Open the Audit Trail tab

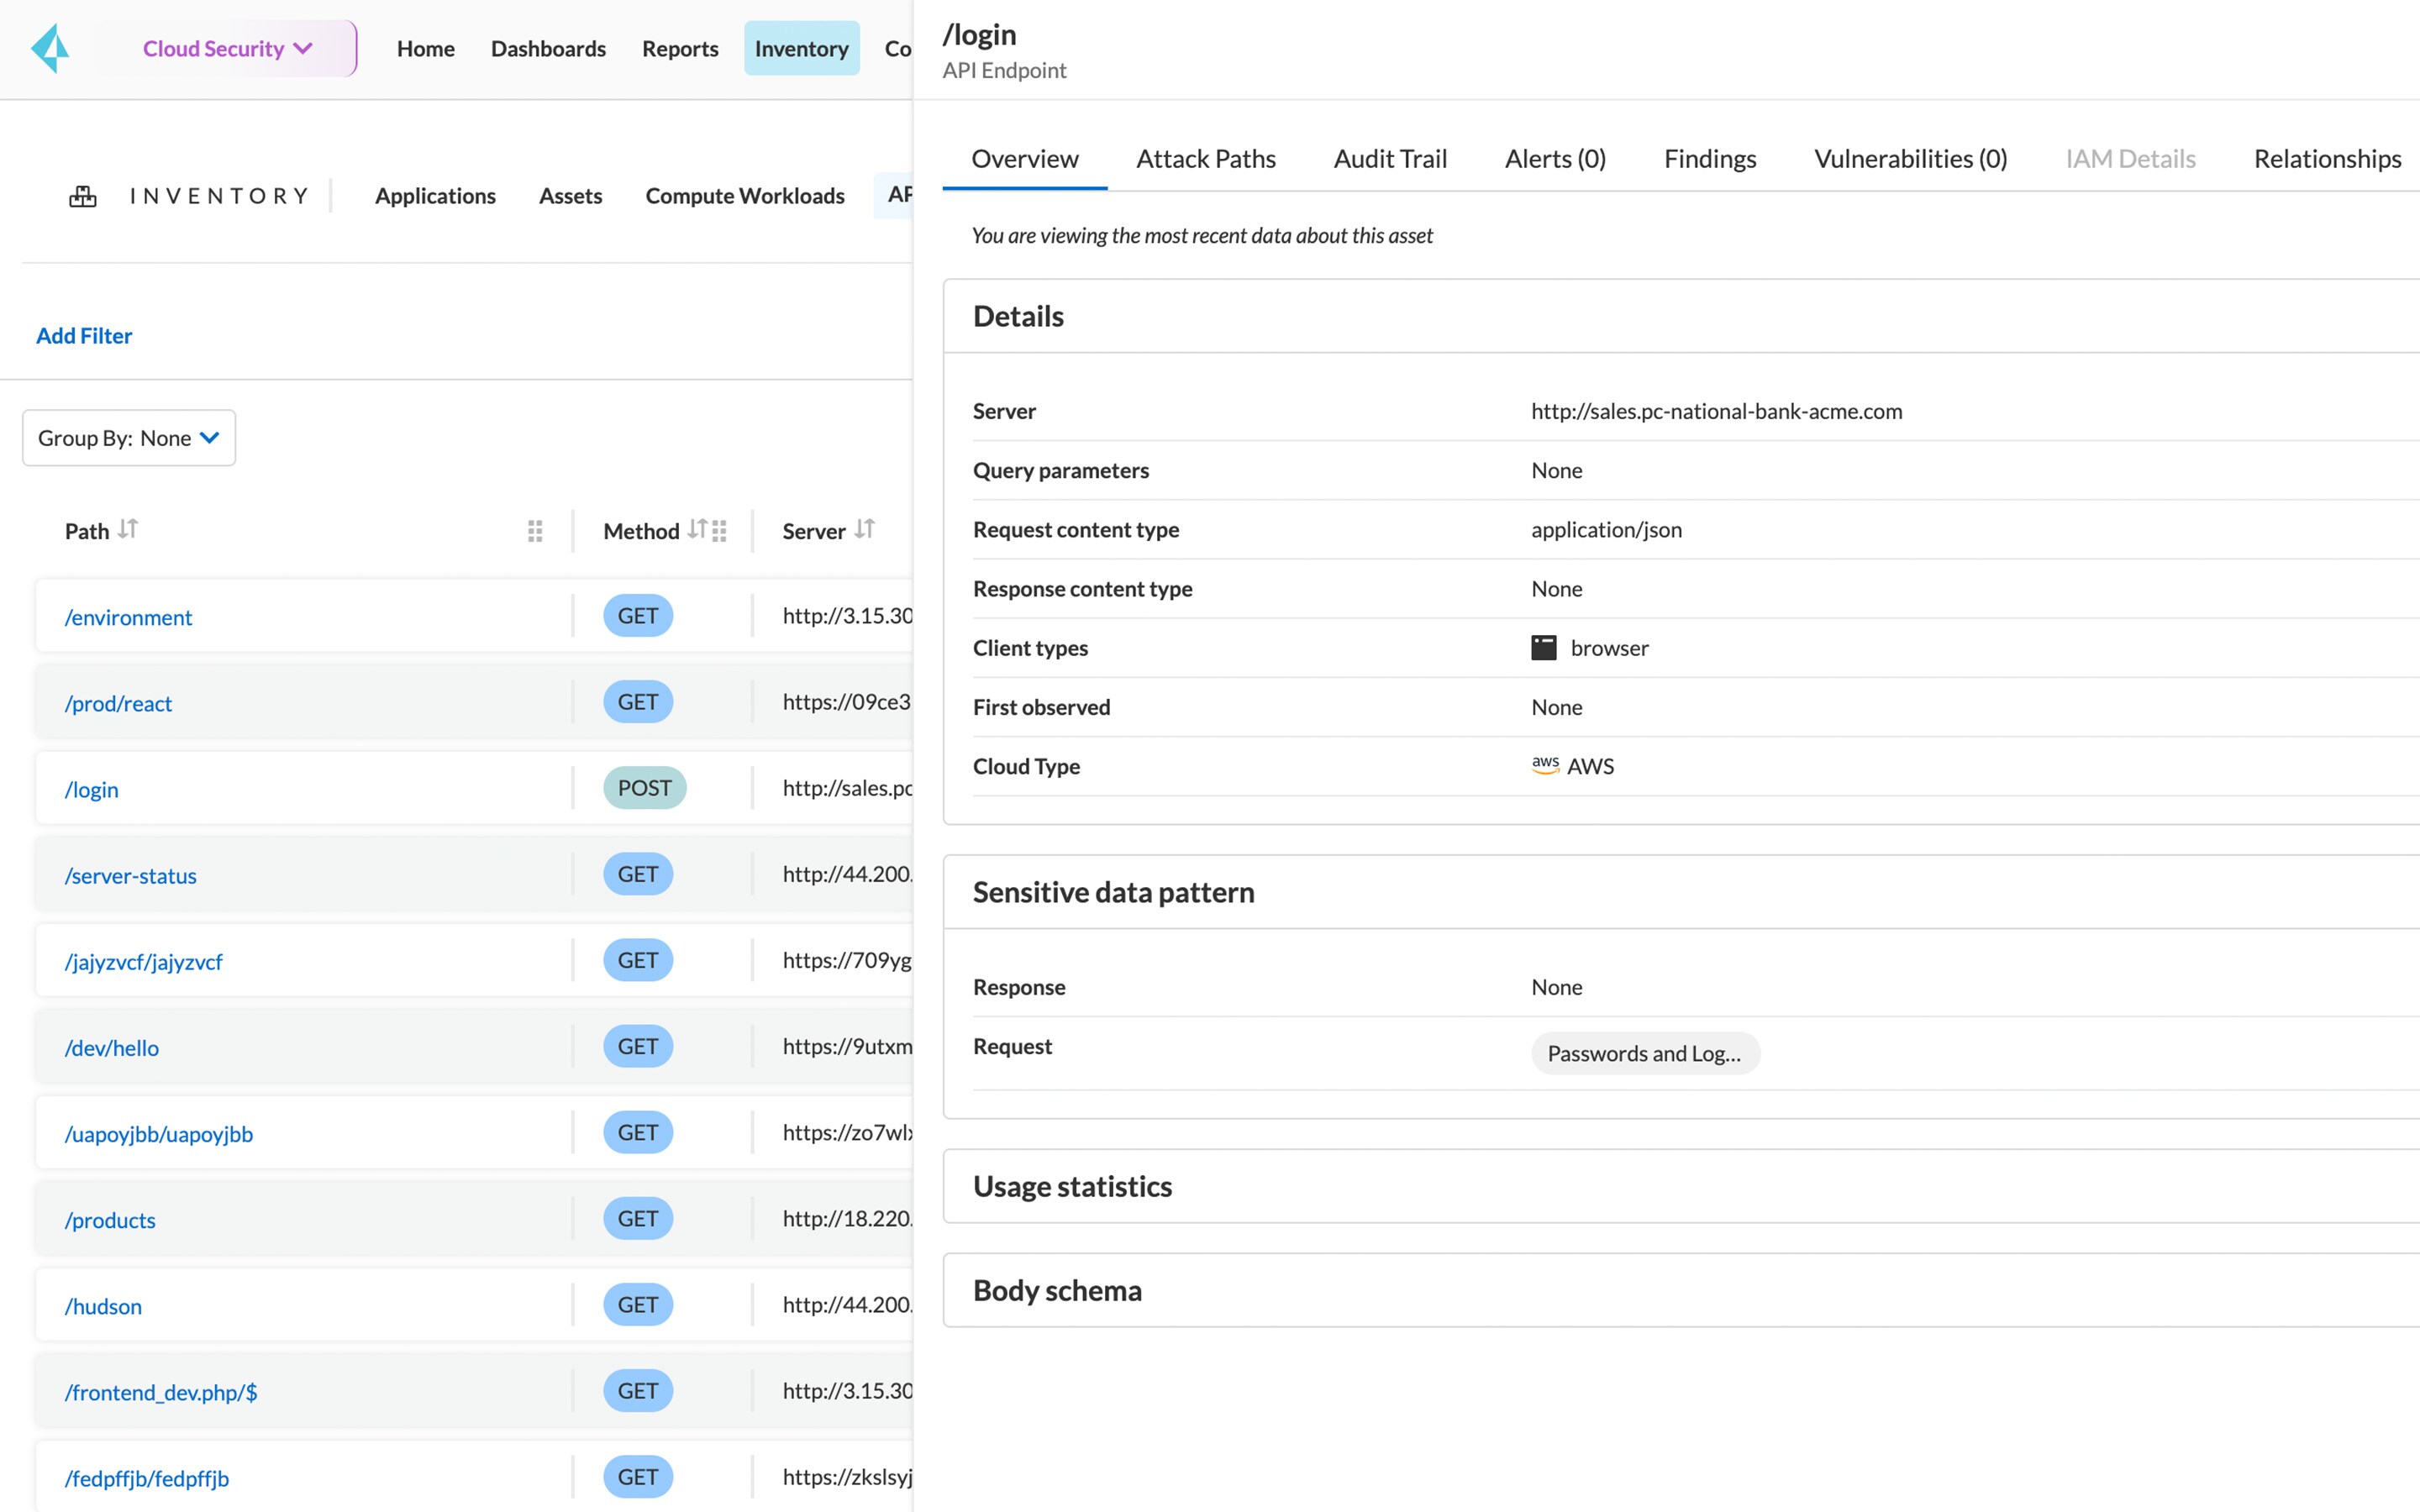click(x=1389, y=158)
